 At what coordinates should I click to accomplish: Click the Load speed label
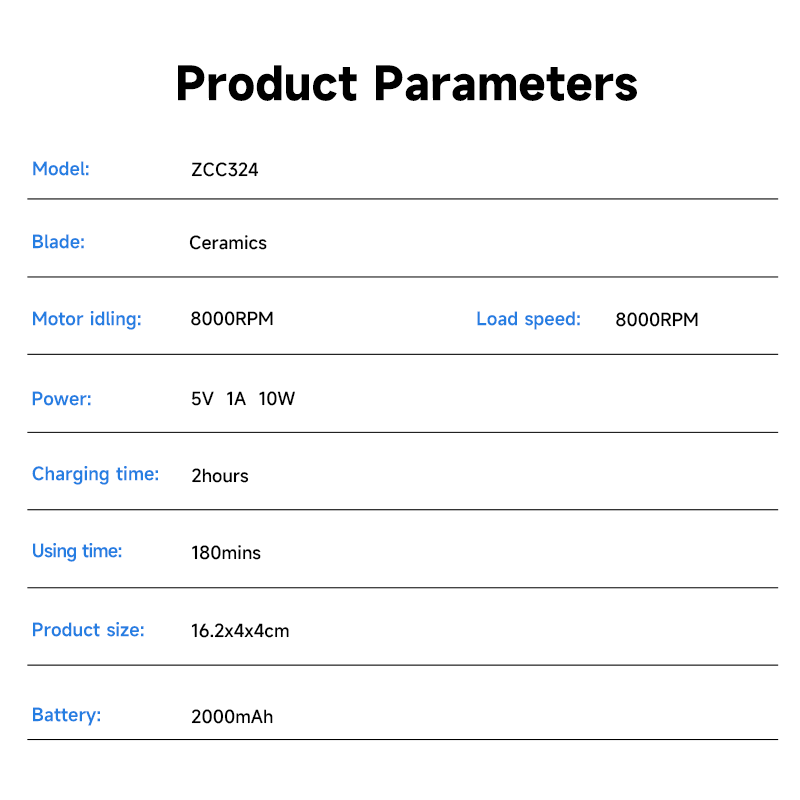click(528, 319)
